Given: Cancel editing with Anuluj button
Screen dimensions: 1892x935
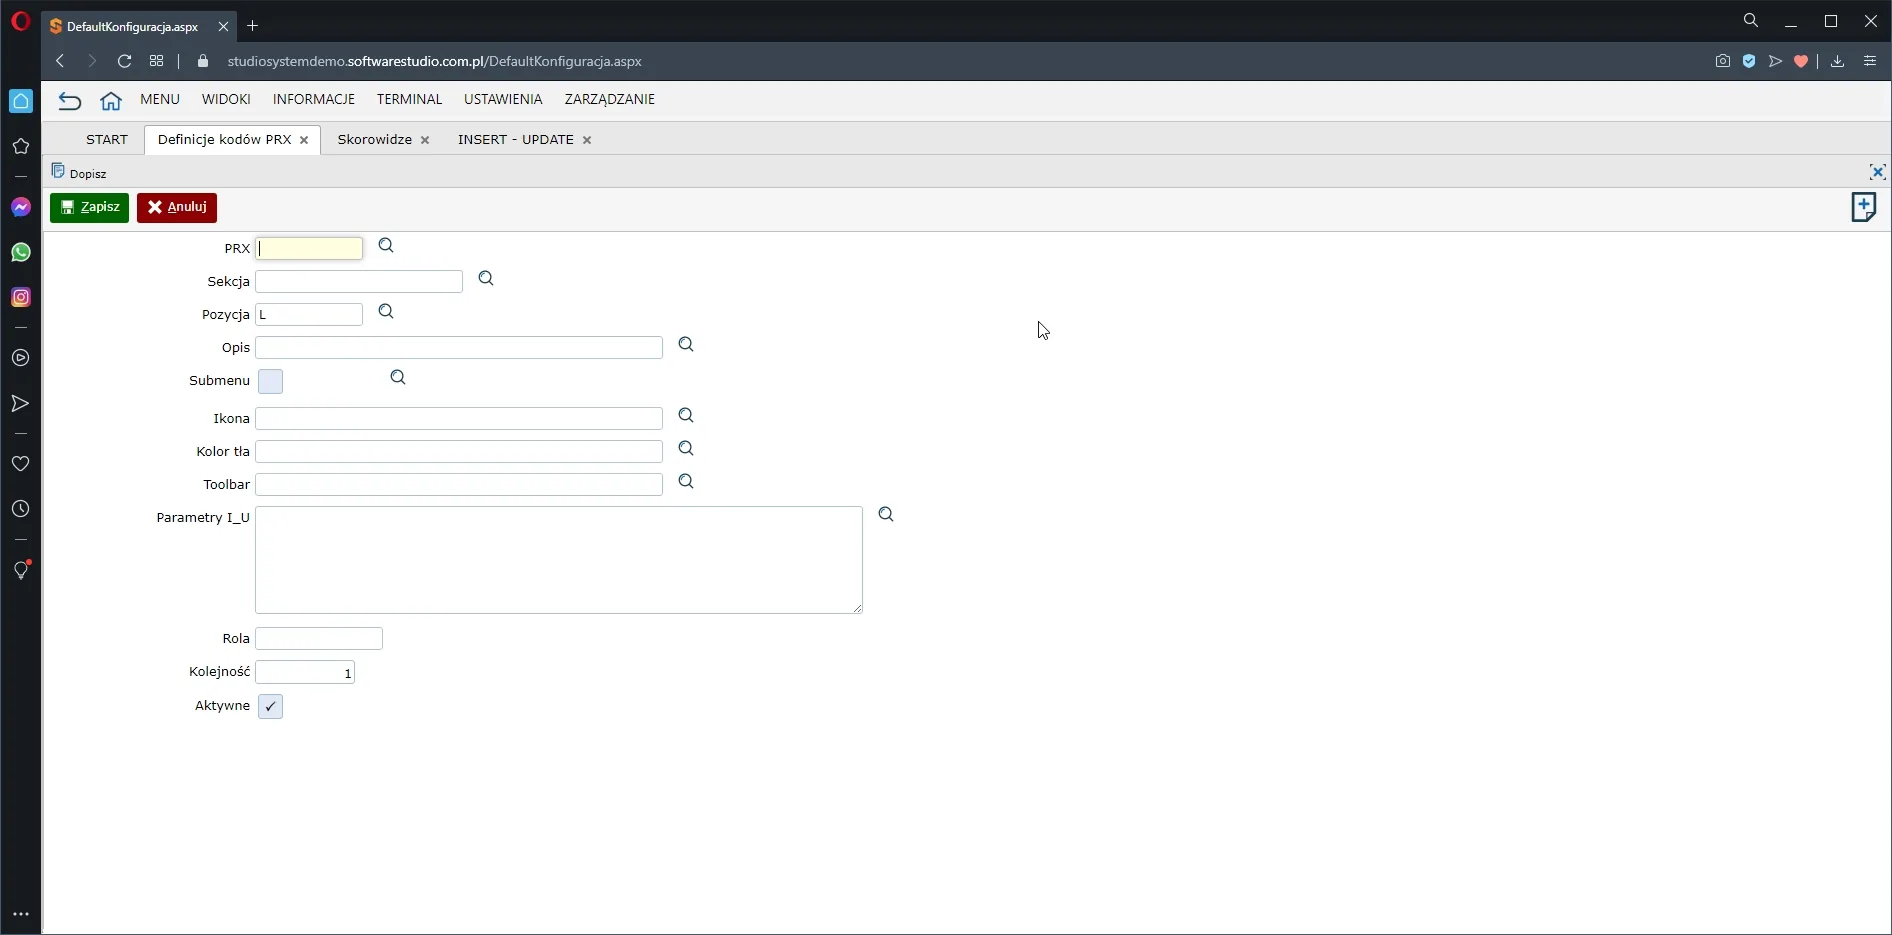Looking at the screenshot, I should (x=177, y=207).
